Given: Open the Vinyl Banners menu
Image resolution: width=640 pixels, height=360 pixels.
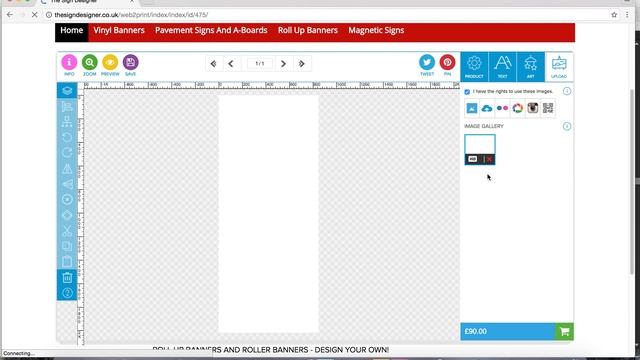Looking at the screenshot, I should [x=119, y=31].
